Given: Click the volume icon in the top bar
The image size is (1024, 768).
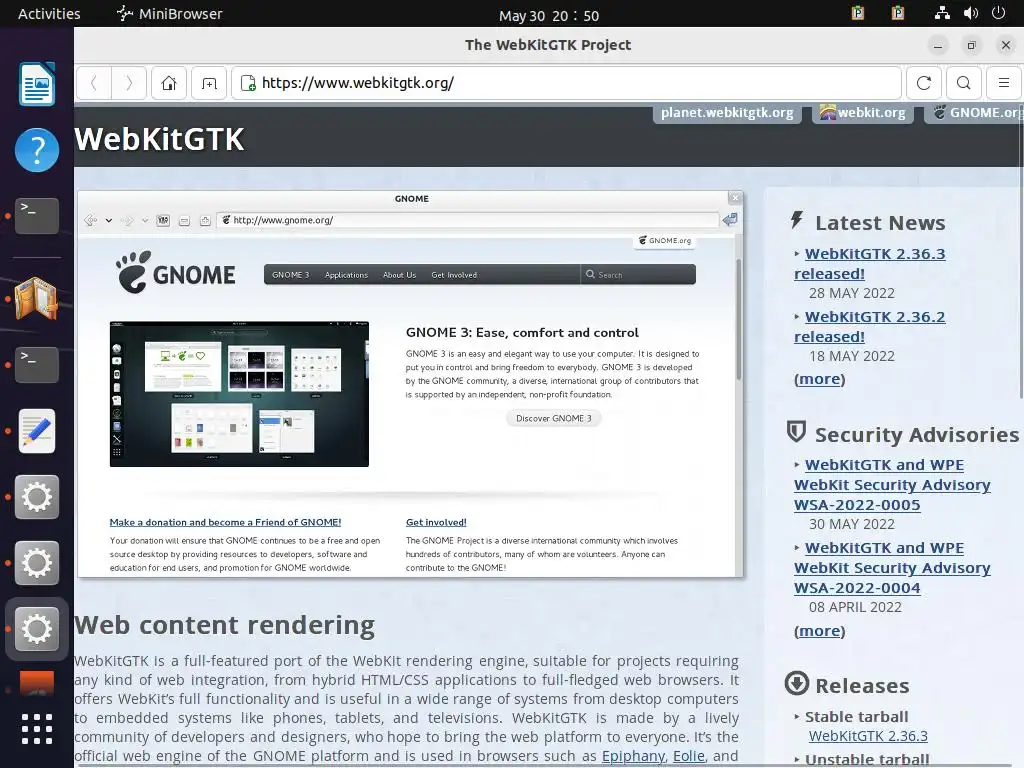Looking at the screenshot, I should 971,13.
